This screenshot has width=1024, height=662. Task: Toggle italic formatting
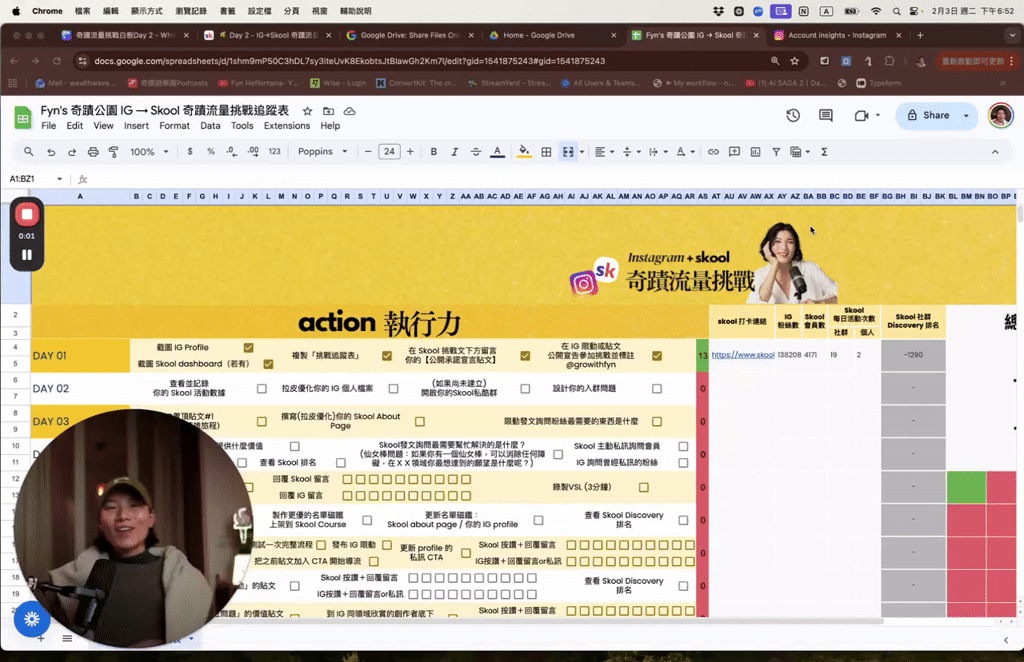coord(455,151)
